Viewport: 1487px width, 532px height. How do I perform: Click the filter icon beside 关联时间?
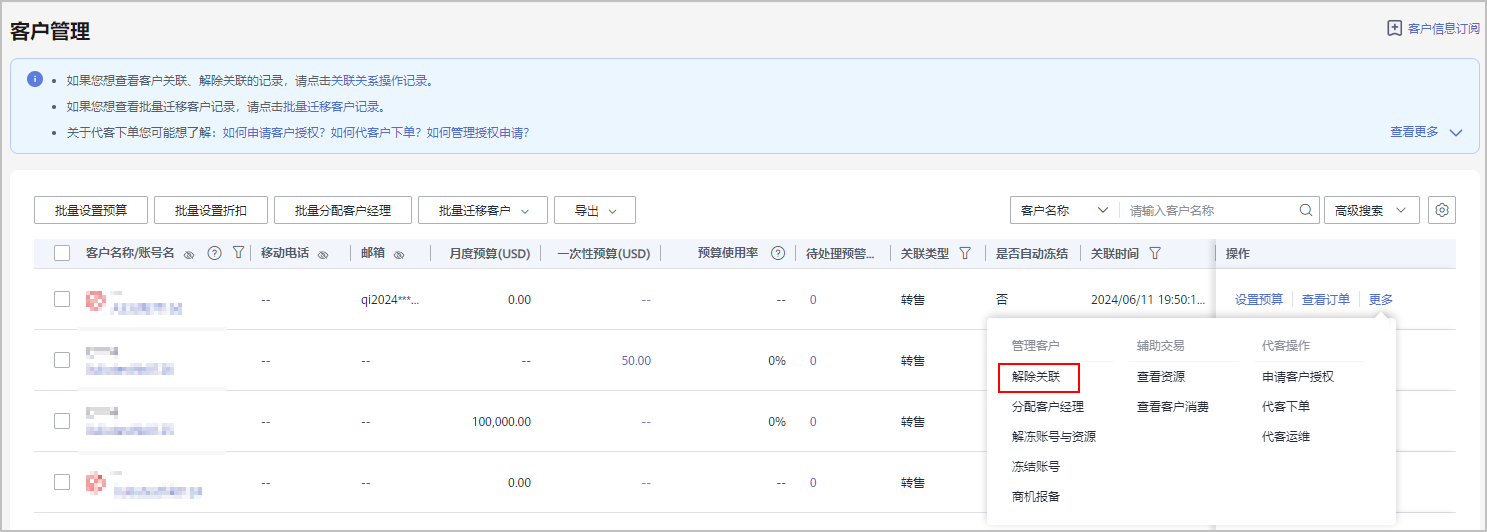1155,254
